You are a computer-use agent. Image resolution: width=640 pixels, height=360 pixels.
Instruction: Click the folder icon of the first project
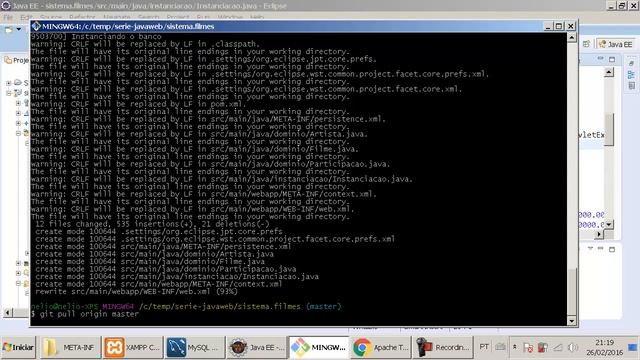18,83
